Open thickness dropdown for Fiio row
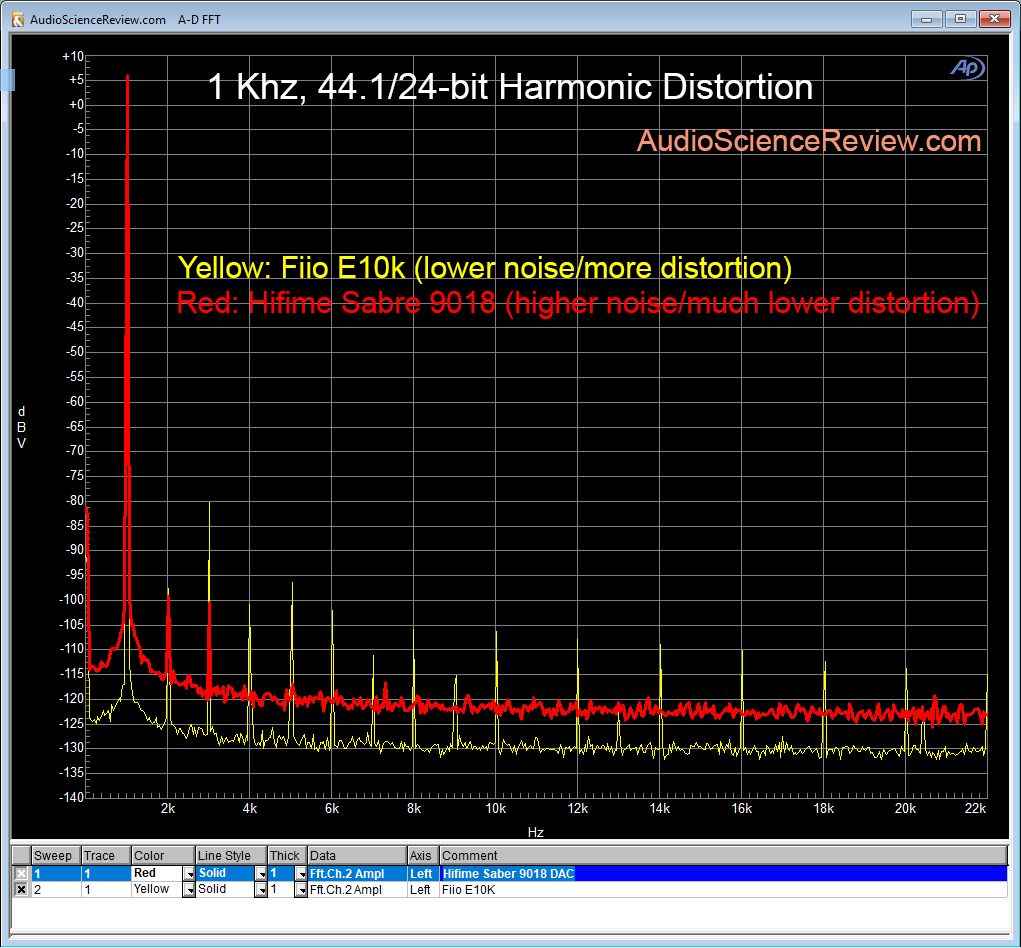1021x948 pixels. click(301, 889)
